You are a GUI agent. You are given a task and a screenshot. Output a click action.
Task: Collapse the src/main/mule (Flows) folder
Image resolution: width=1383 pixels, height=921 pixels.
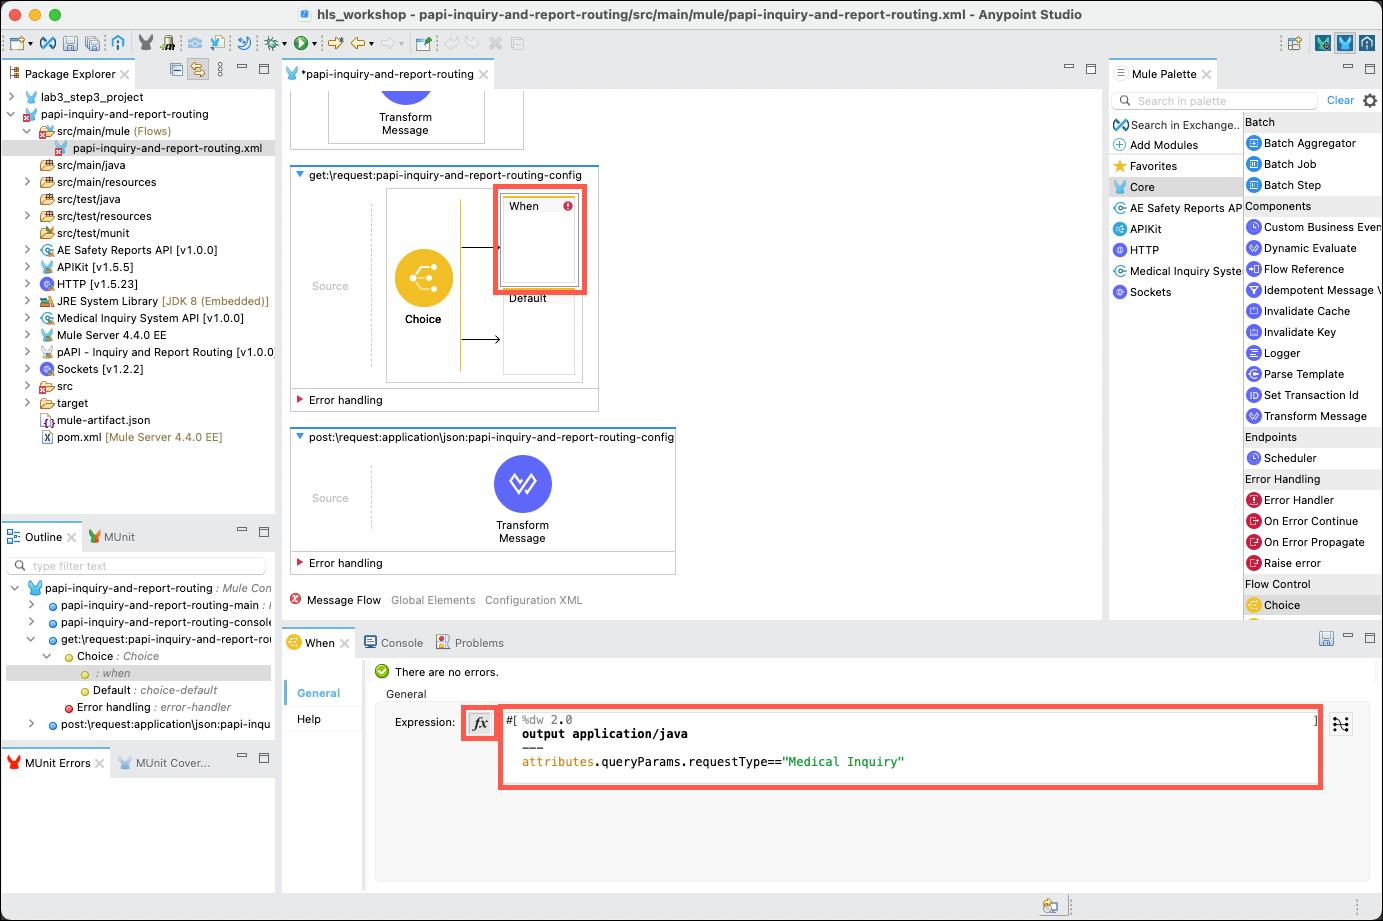click(27, 131)
